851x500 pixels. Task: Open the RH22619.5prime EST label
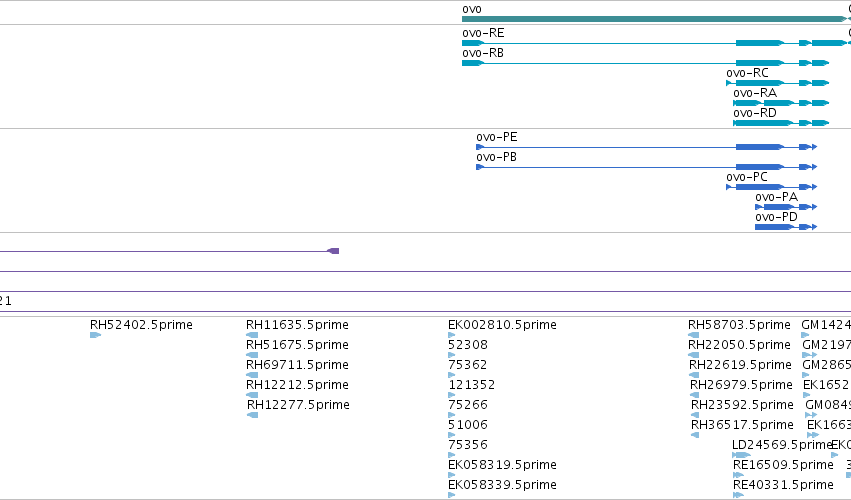(740, 365)
